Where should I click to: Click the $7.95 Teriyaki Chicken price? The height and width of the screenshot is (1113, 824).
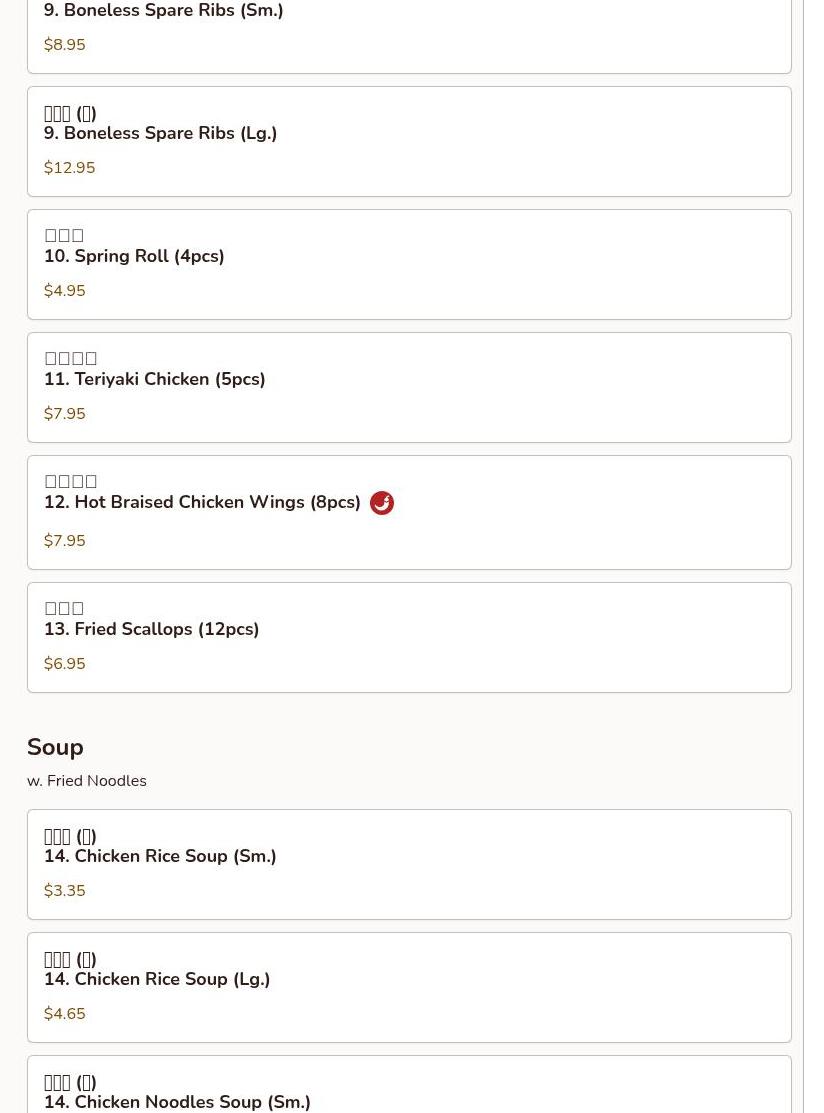[65, 413]
